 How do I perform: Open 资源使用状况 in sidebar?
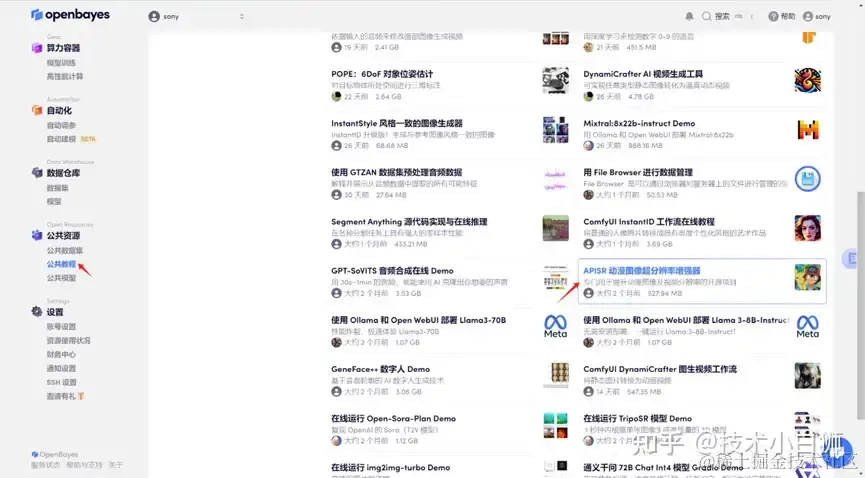(x=68, y=341)
